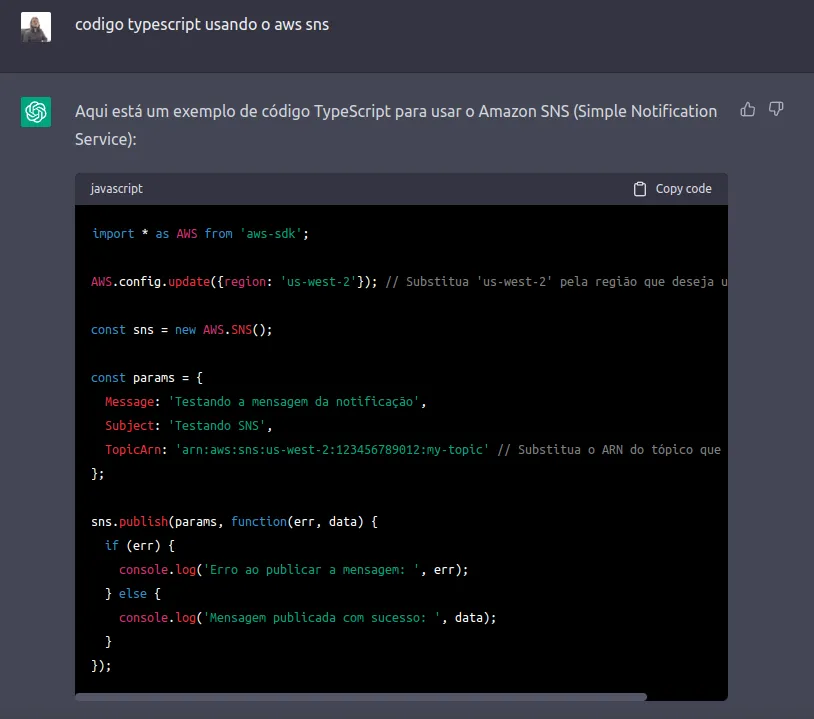Click the "const sns = new AWS.SNS()" line
This screenshot has height=719, width=814.
(181, 330)
